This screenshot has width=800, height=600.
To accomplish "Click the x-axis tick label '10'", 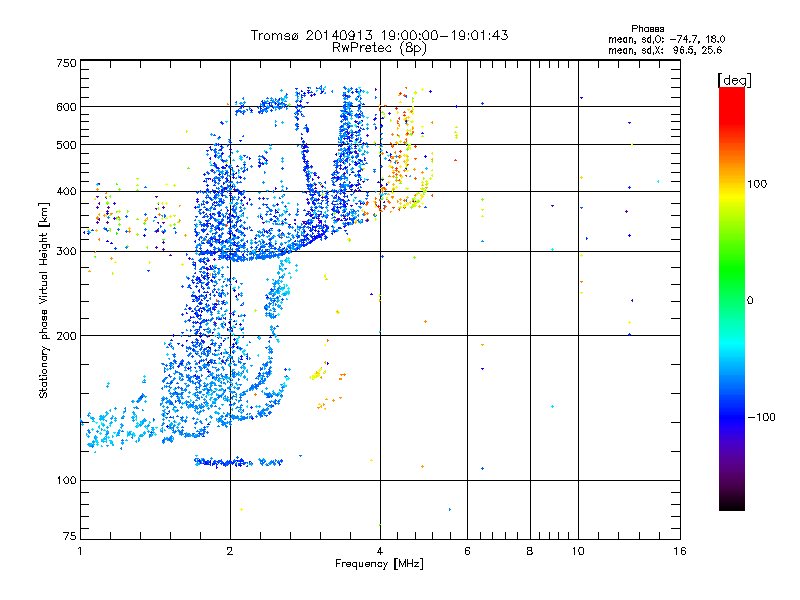I will [x=578, y=551].
